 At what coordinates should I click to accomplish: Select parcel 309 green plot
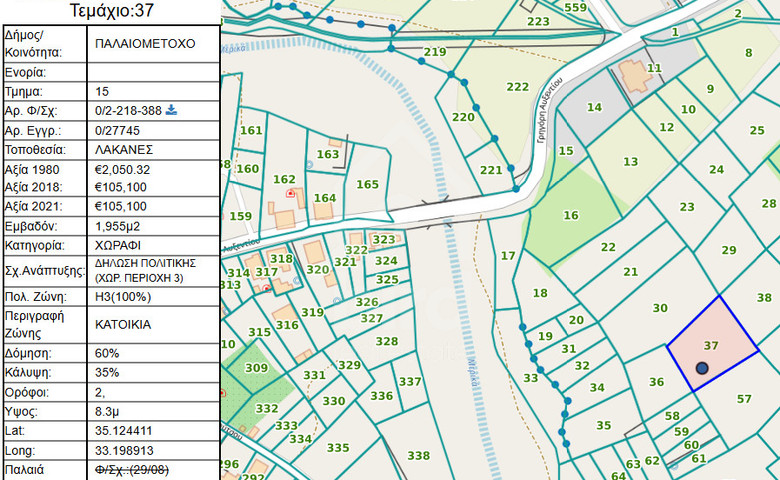[256, 368]
